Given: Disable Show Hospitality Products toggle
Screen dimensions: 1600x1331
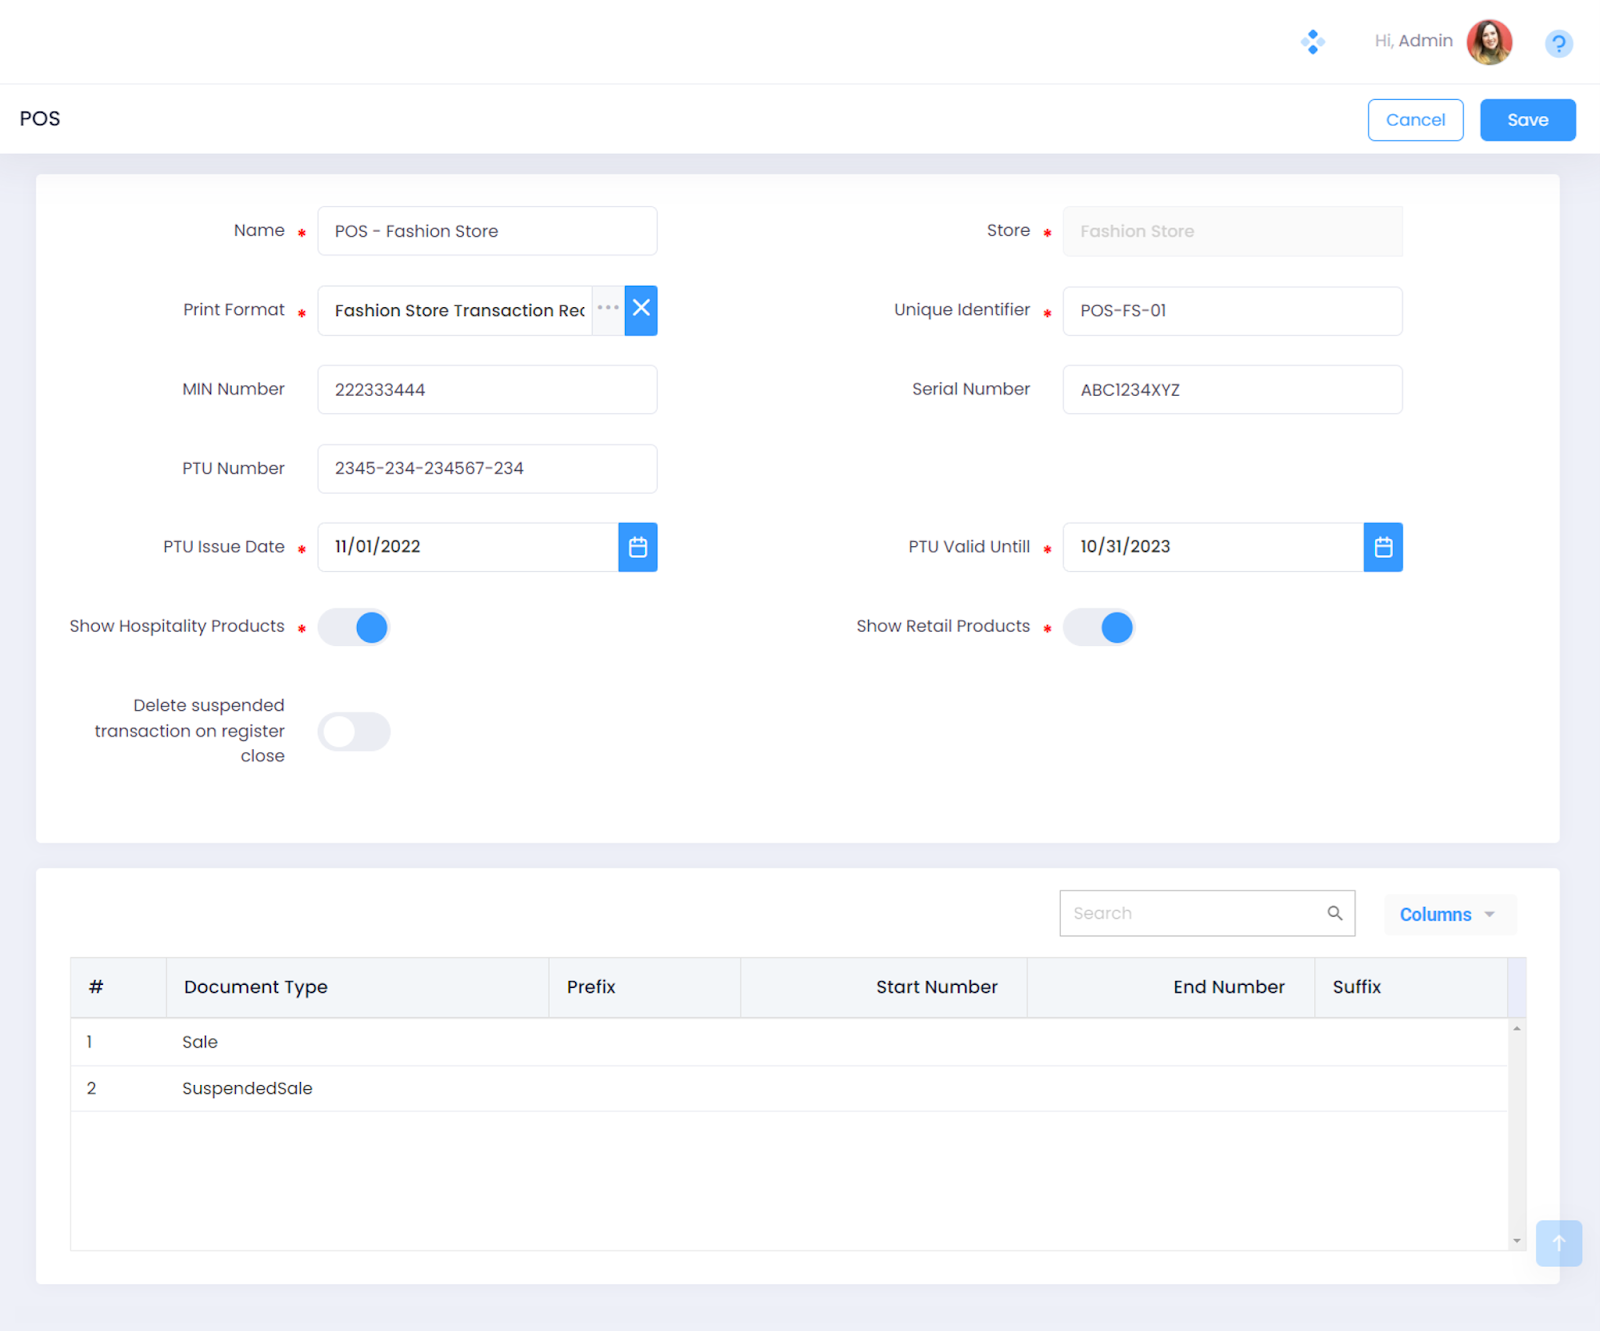Looking at the screenshot, I should [354, 628].
